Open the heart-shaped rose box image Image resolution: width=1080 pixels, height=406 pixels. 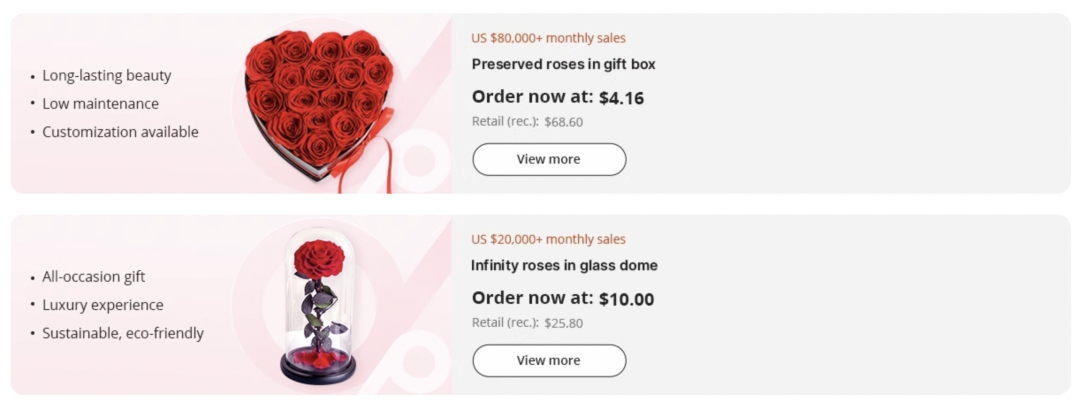(x=318, y=100)
